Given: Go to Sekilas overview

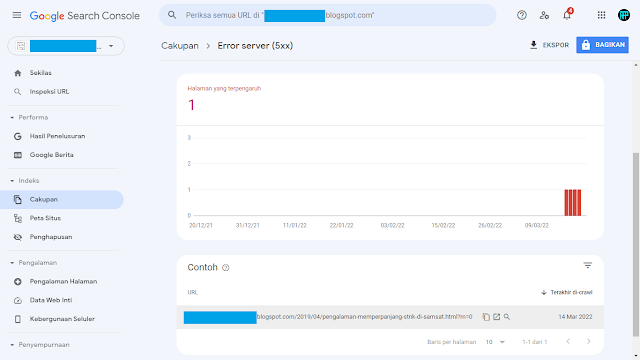Looking at the screenshot, I should coord(40,73).
